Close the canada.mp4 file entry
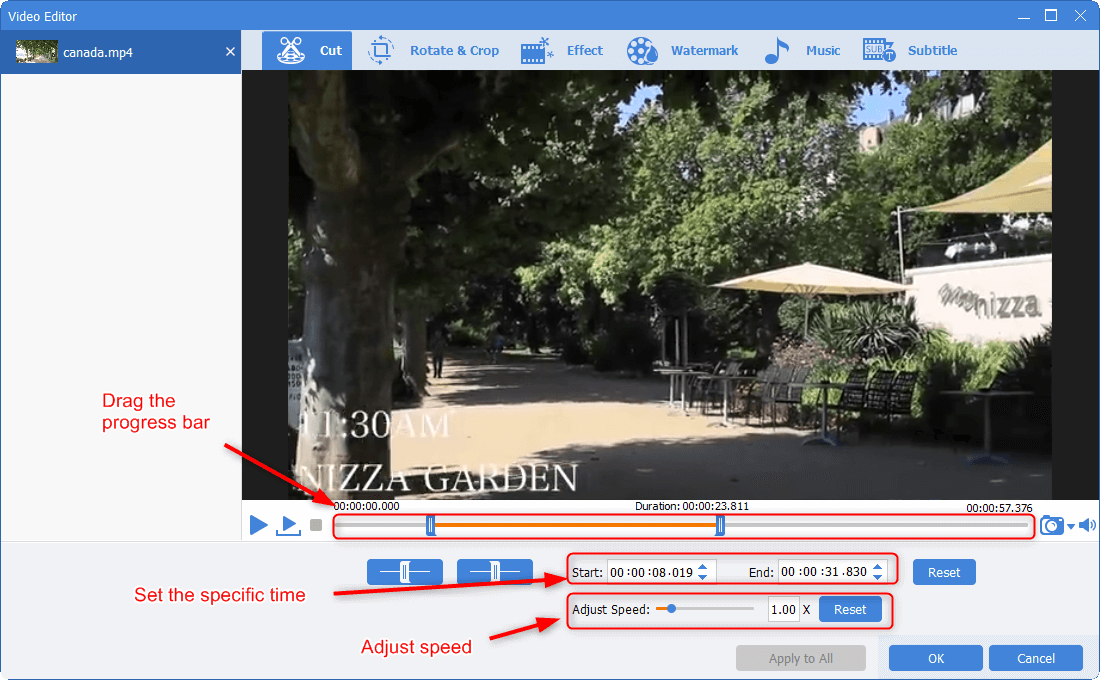 (x=230, y=52)
